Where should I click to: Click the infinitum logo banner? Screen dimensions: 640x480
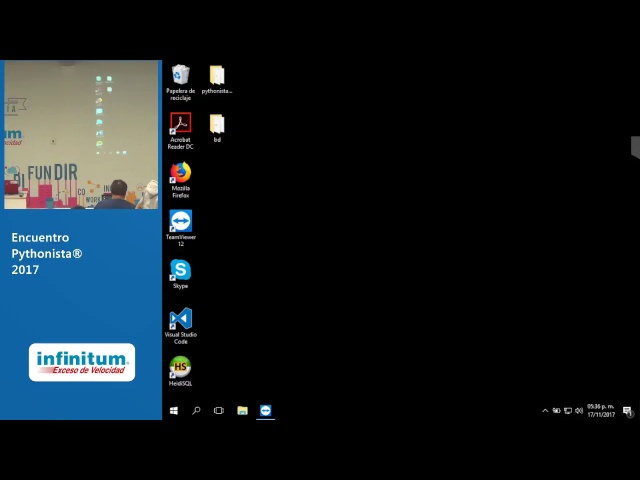tap(82, 362)
